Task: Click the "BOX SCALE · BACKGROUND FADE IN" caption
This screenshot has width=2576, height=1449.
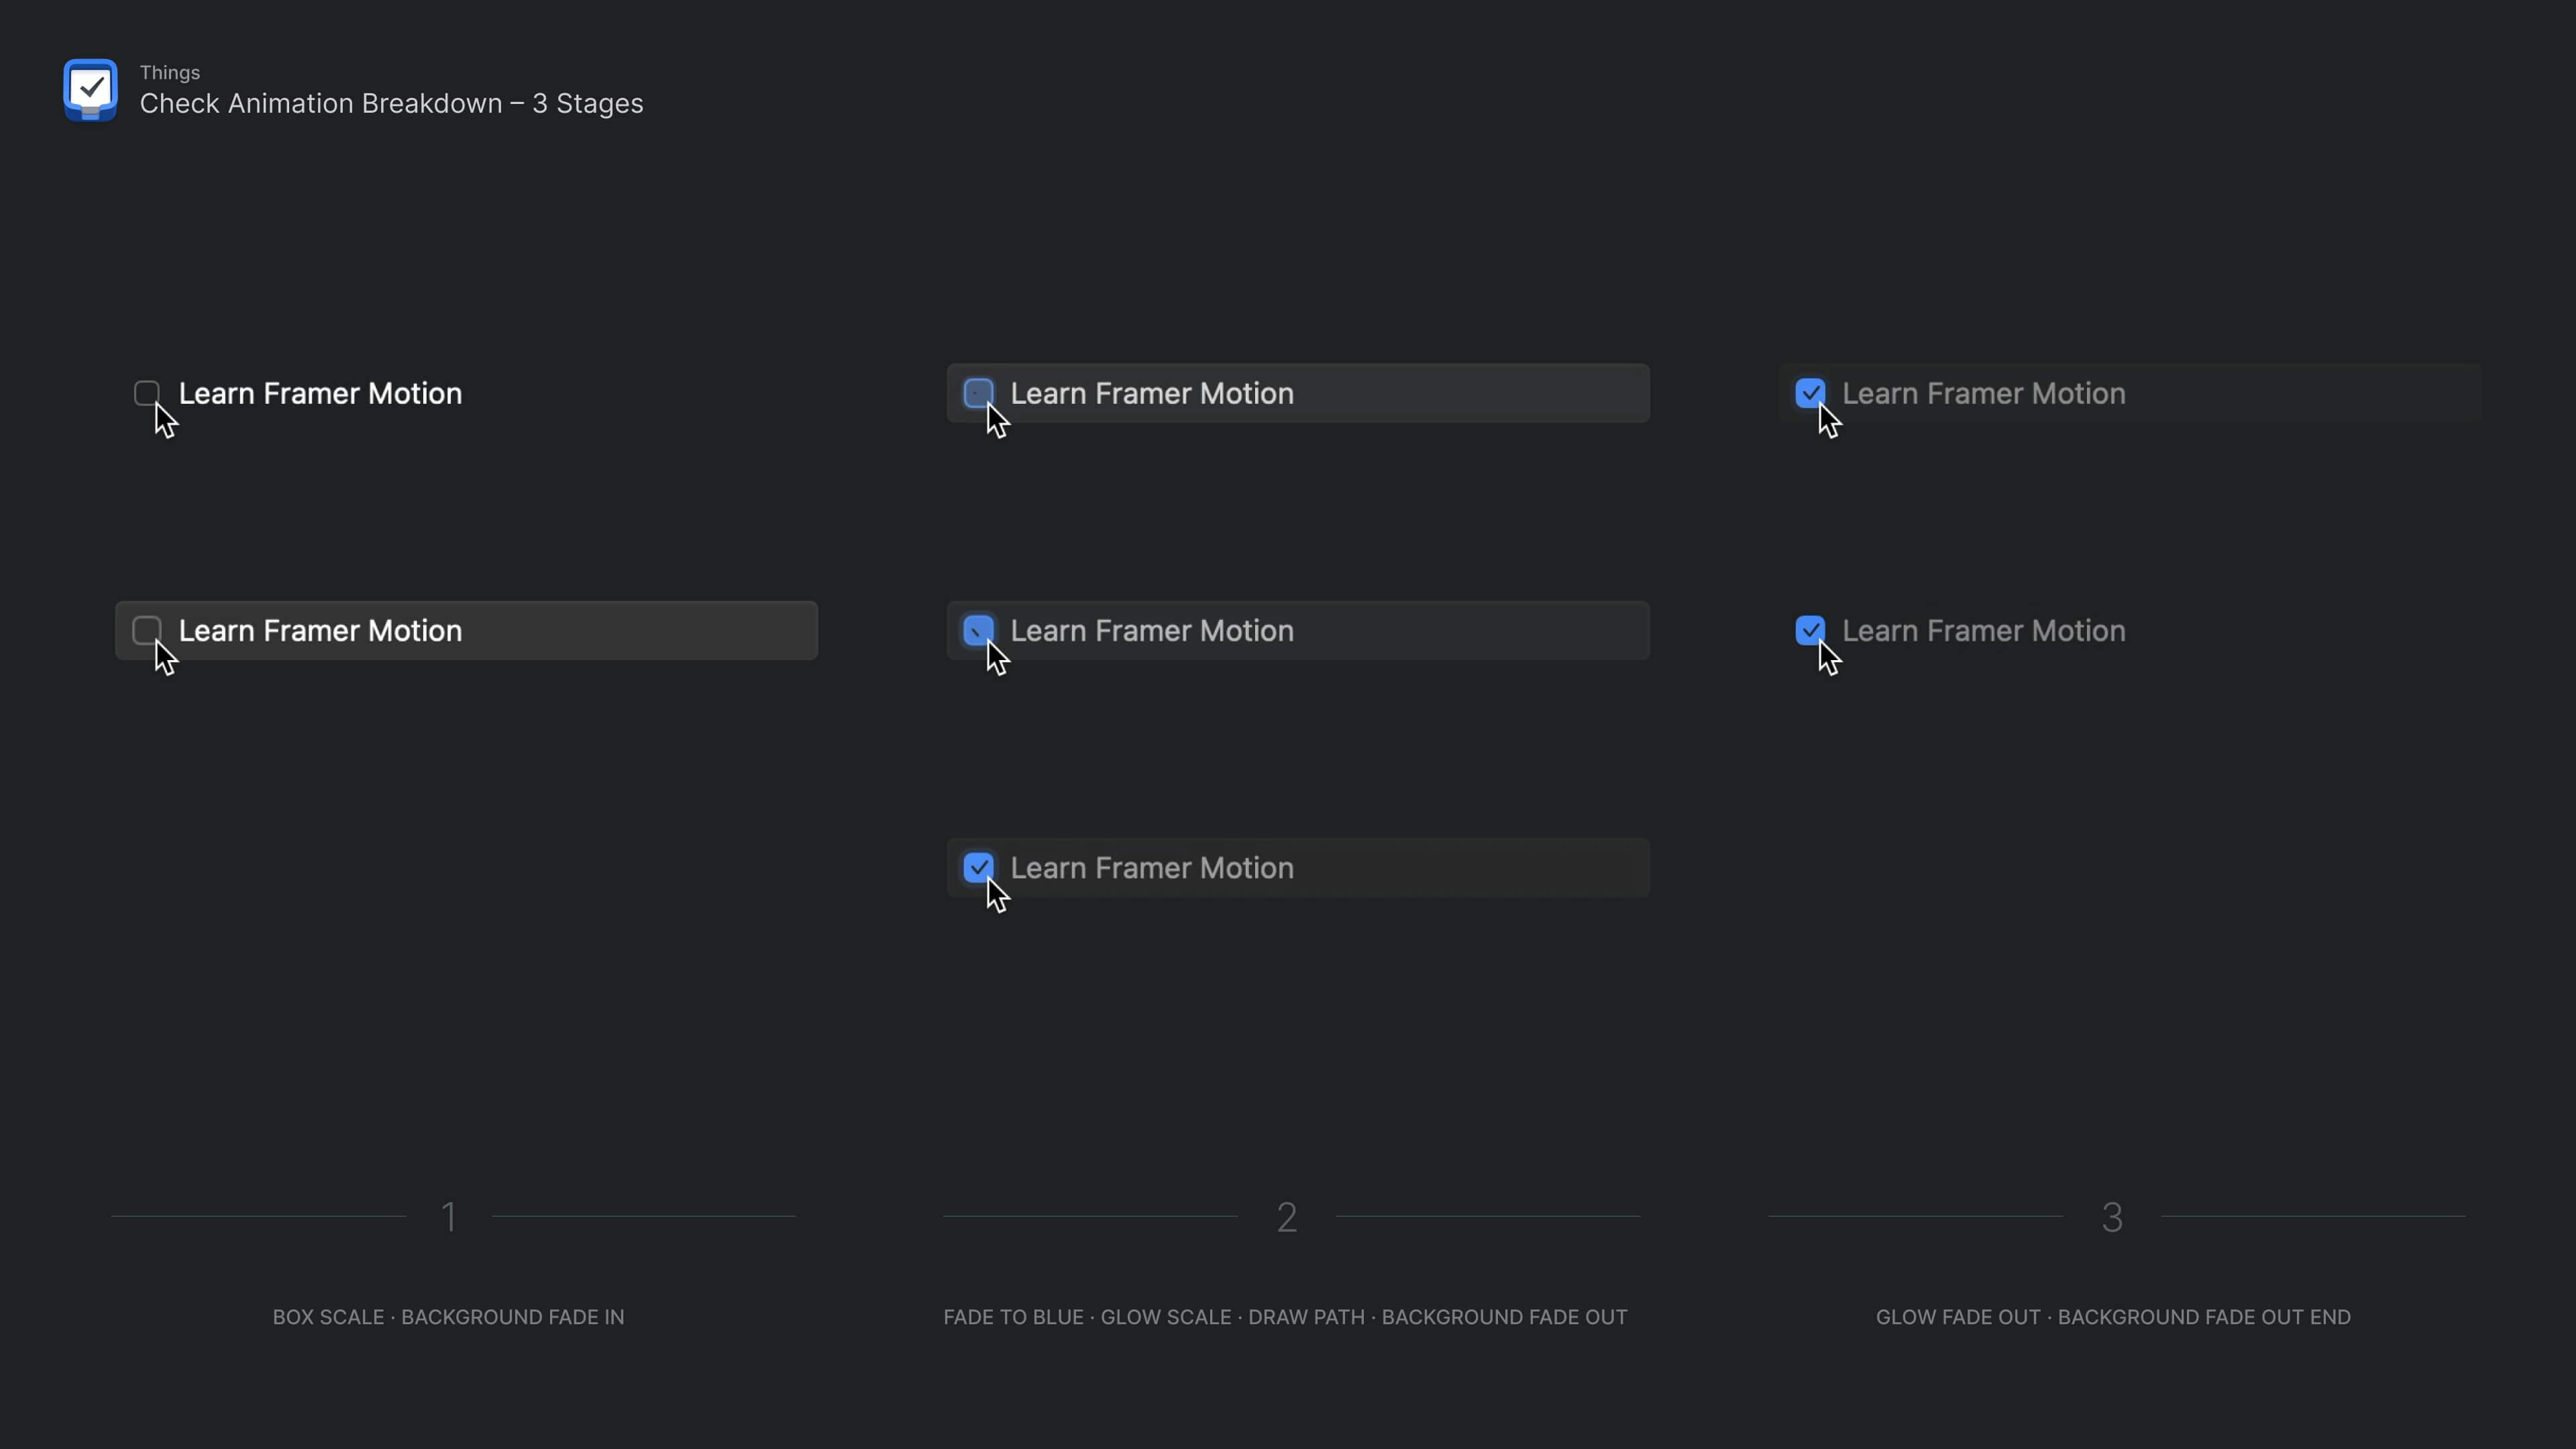Action: pyautogui.click(x=448, y=1317)
